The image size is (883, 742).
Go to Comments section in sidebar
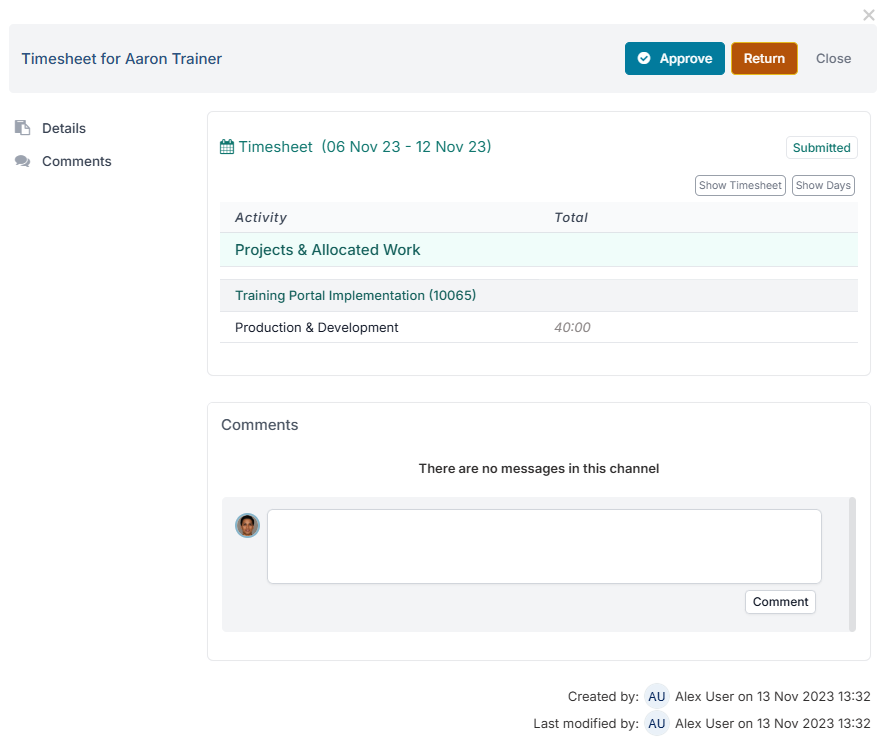(x=76, y=161)
